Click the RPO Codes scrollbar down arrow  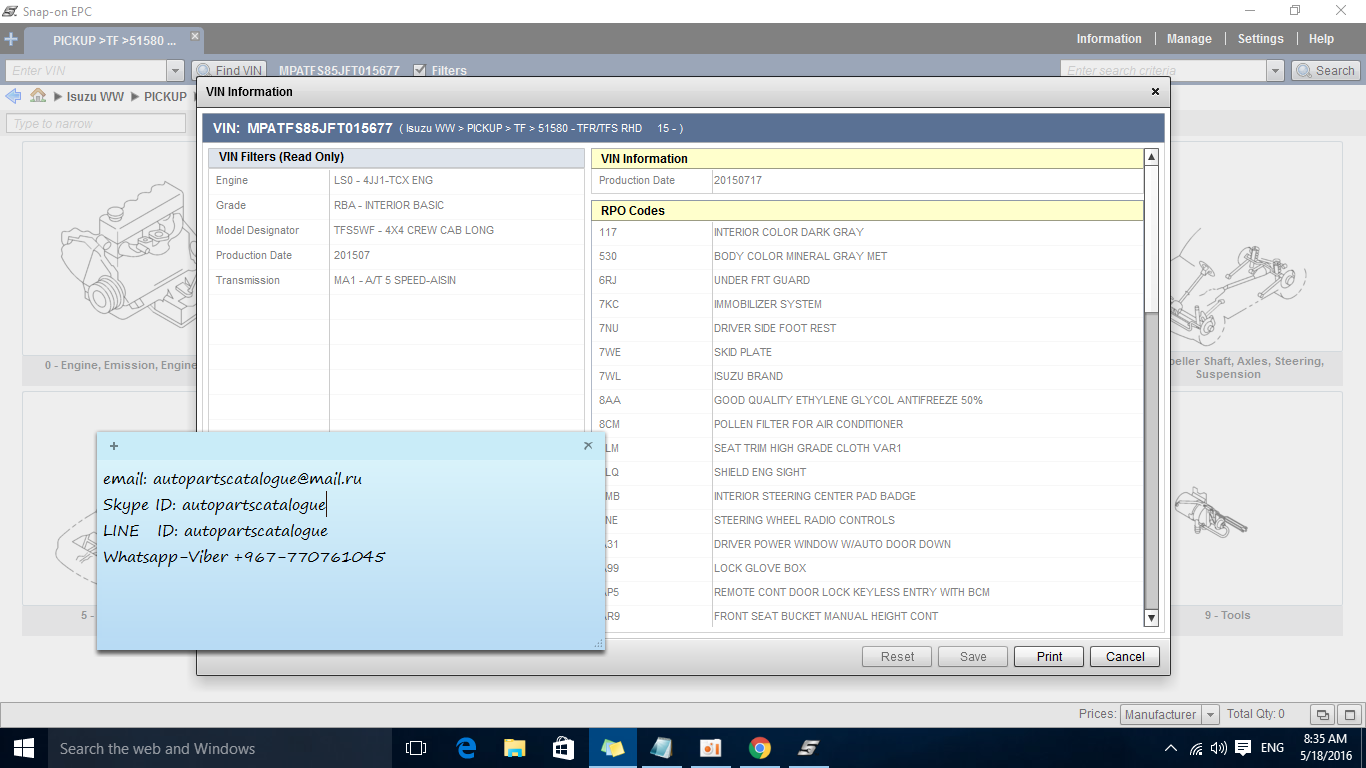point(1151,617)
